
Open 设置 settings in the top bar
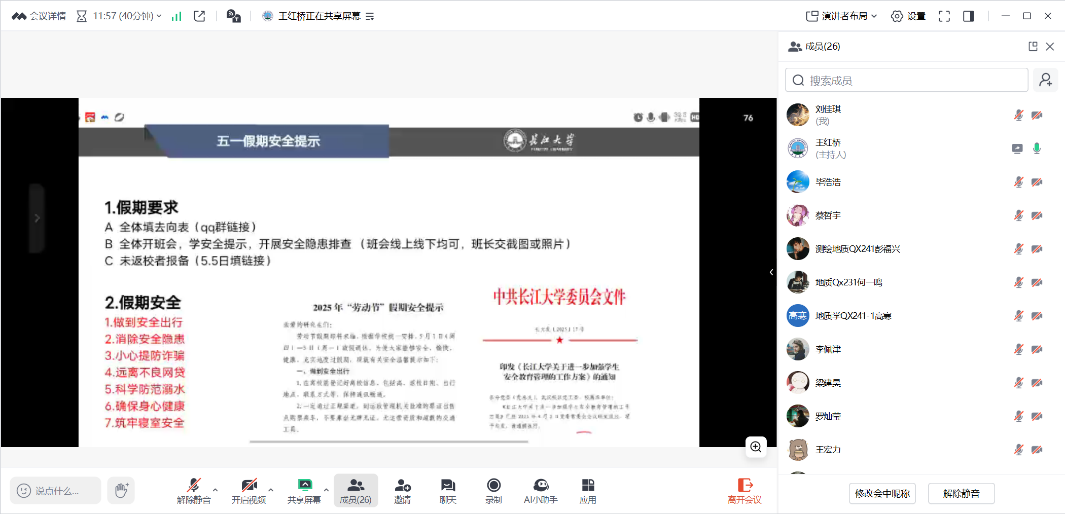point(909,16)
